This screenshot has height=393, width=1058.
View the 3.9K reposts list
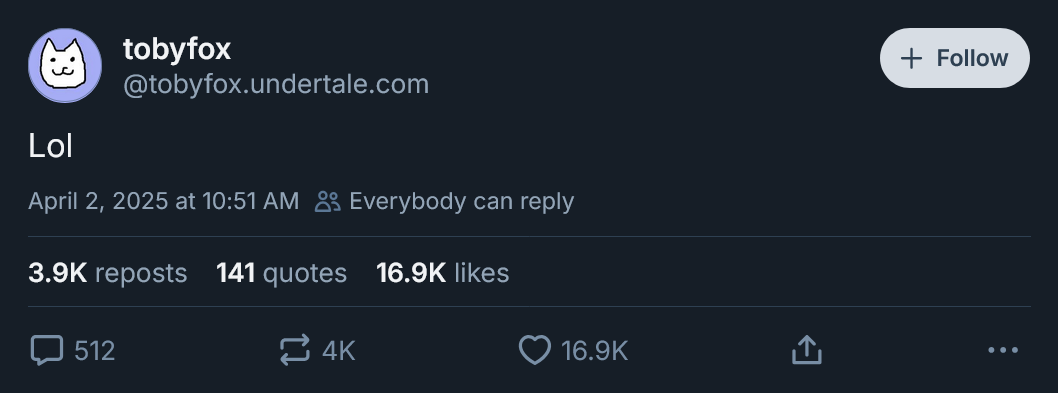(x=108, y=273)
